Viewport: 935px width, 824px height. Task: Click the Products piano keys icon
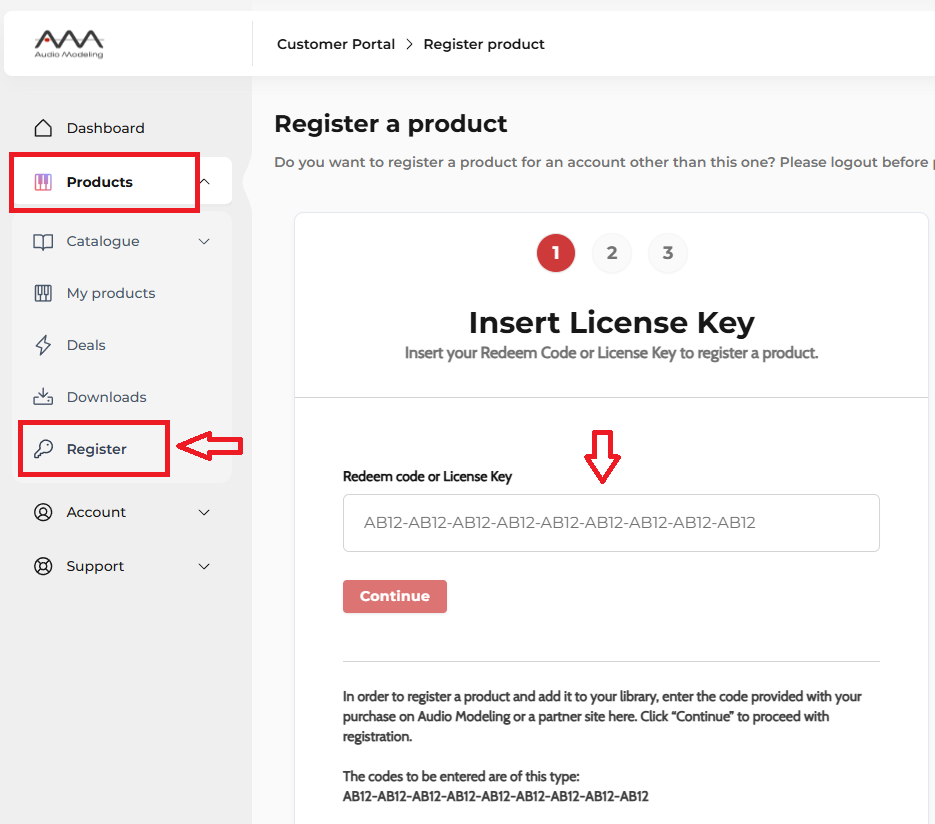(x=43, y=182)
